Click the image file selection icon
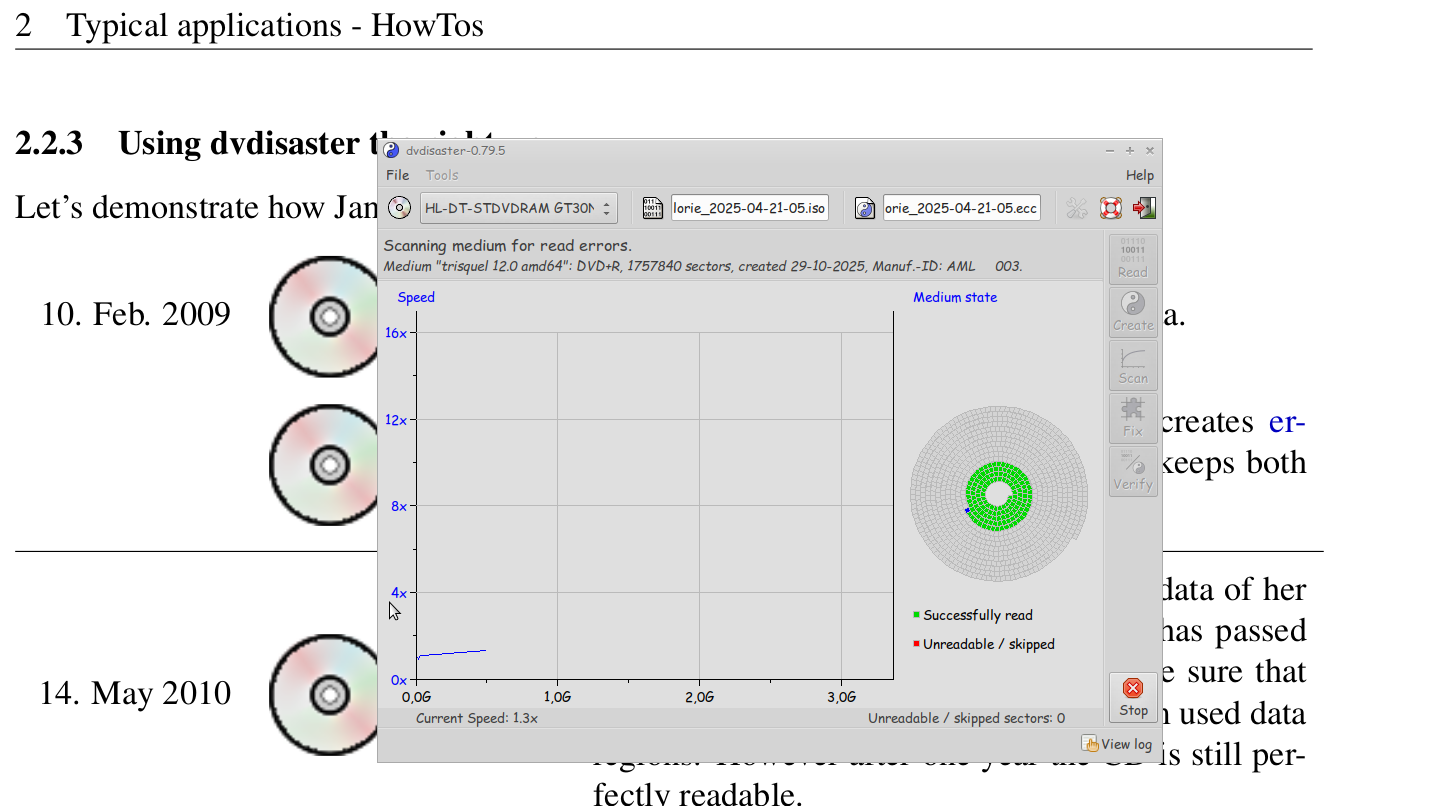Screen dimensions: 1431x806 [x=652, y=208]
